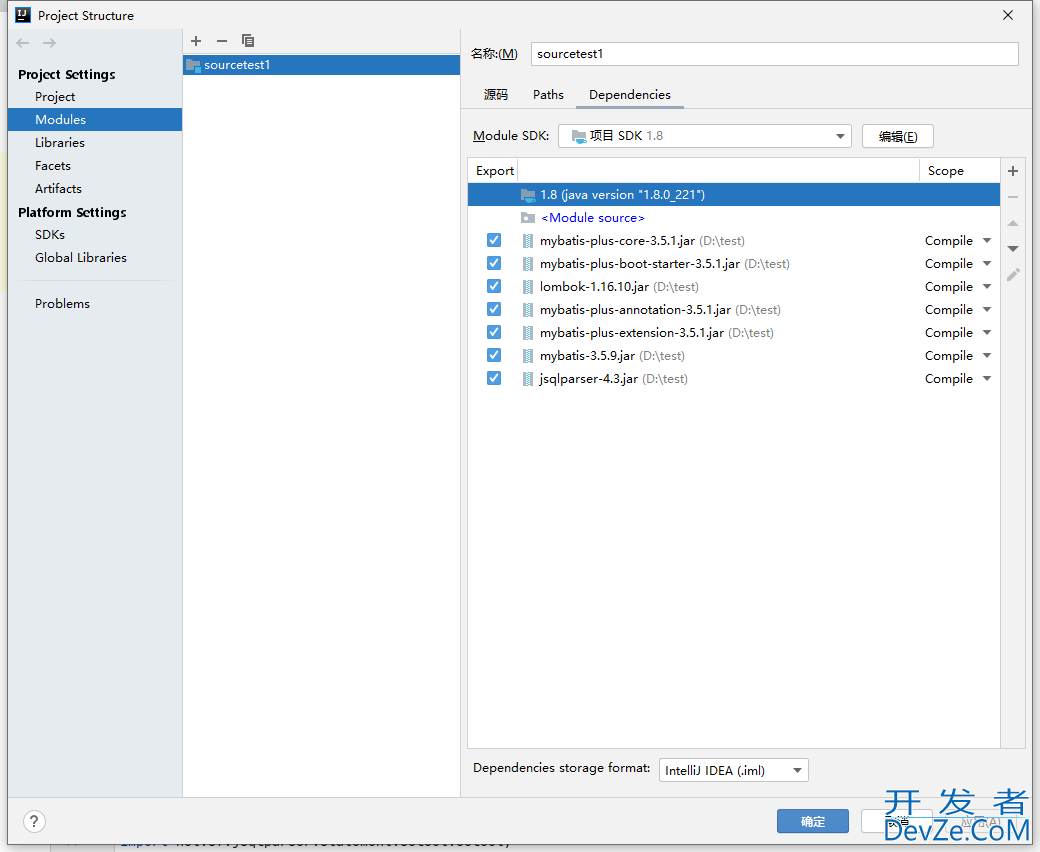Select sourcetest1 in module list

(321, 65)
